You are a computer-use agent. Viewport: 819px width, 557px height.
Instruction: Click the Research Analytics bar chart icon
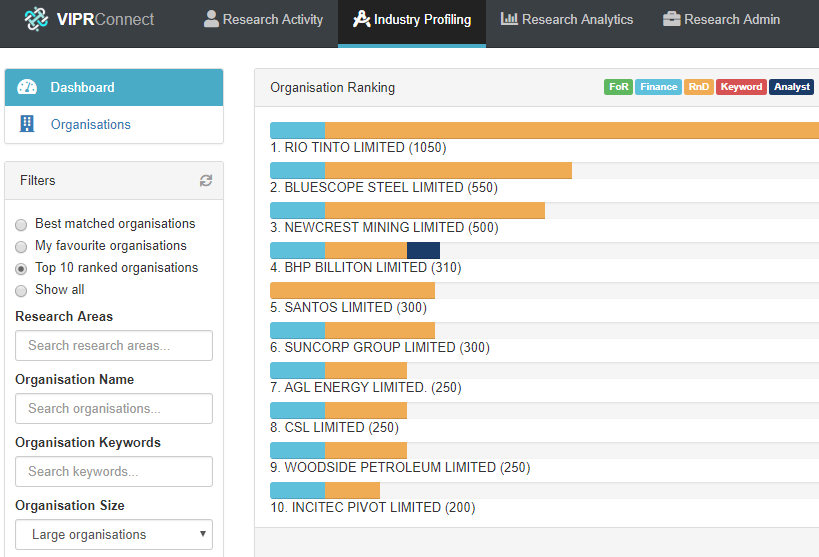pos(509,19)
